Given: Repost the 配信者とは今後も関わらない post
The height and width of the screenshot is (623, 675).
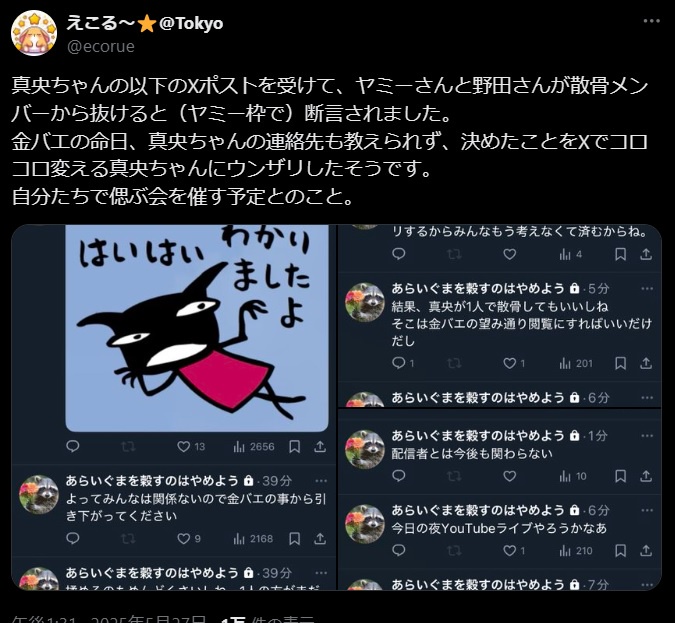Looking at the screenshot, I should (x=454, y=476).
